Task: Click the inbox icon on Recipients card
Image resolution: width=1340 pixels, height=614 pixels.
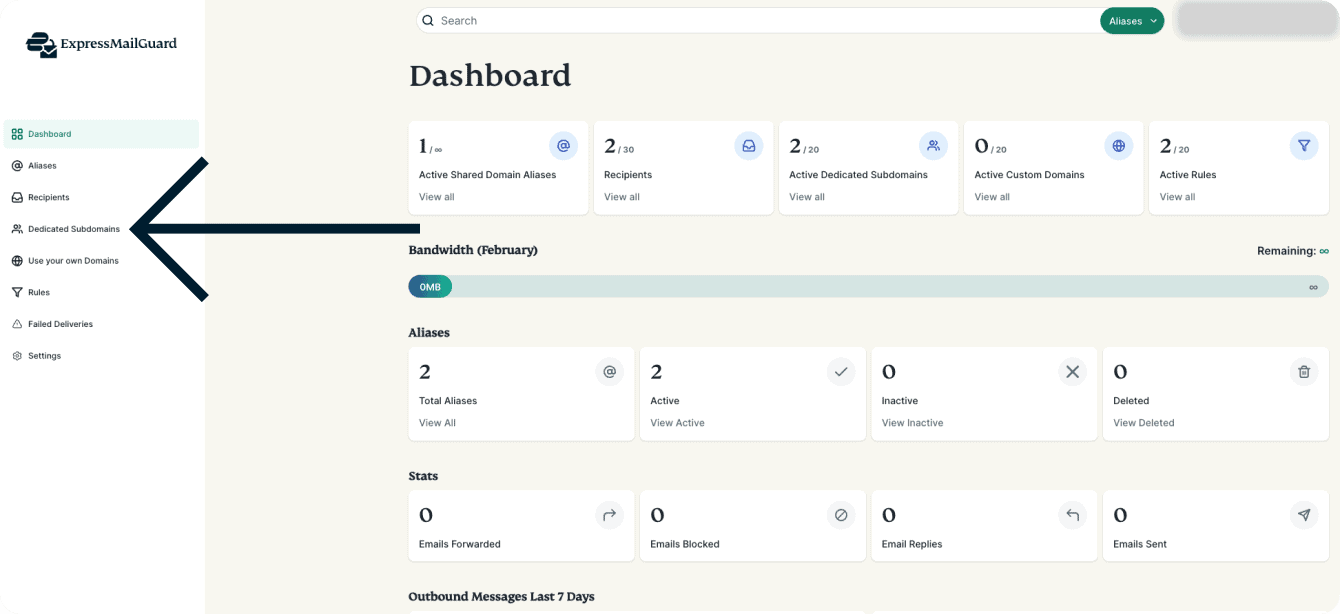Action: coord(748,146)
